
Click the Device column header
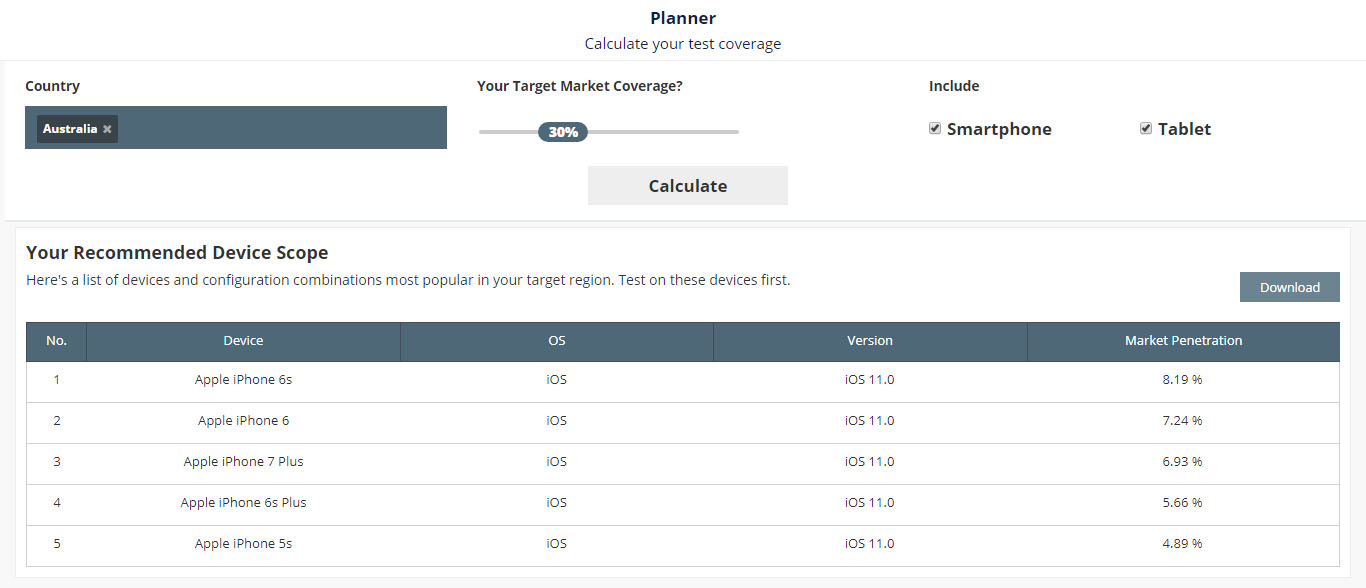244,341
